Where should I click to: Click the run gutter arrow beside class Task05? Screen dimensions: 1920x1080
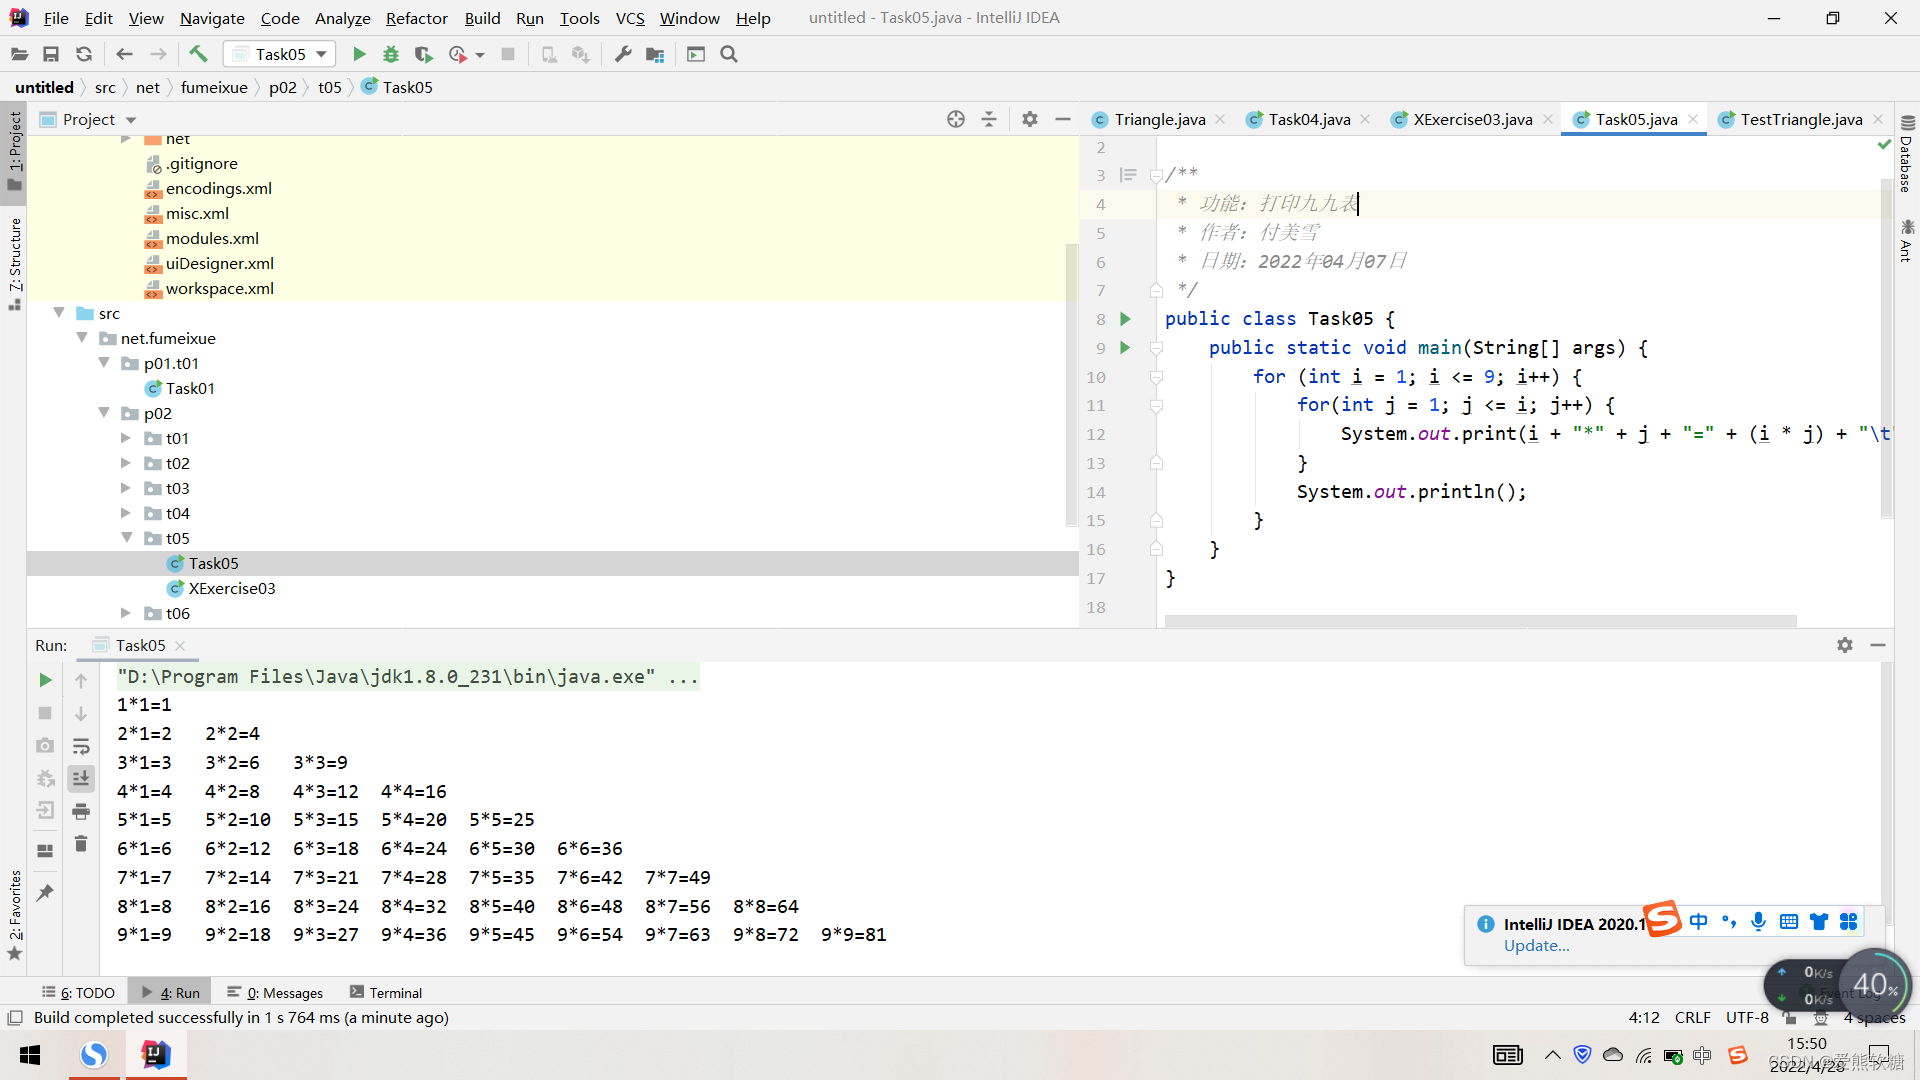[x=1125, y=319]
